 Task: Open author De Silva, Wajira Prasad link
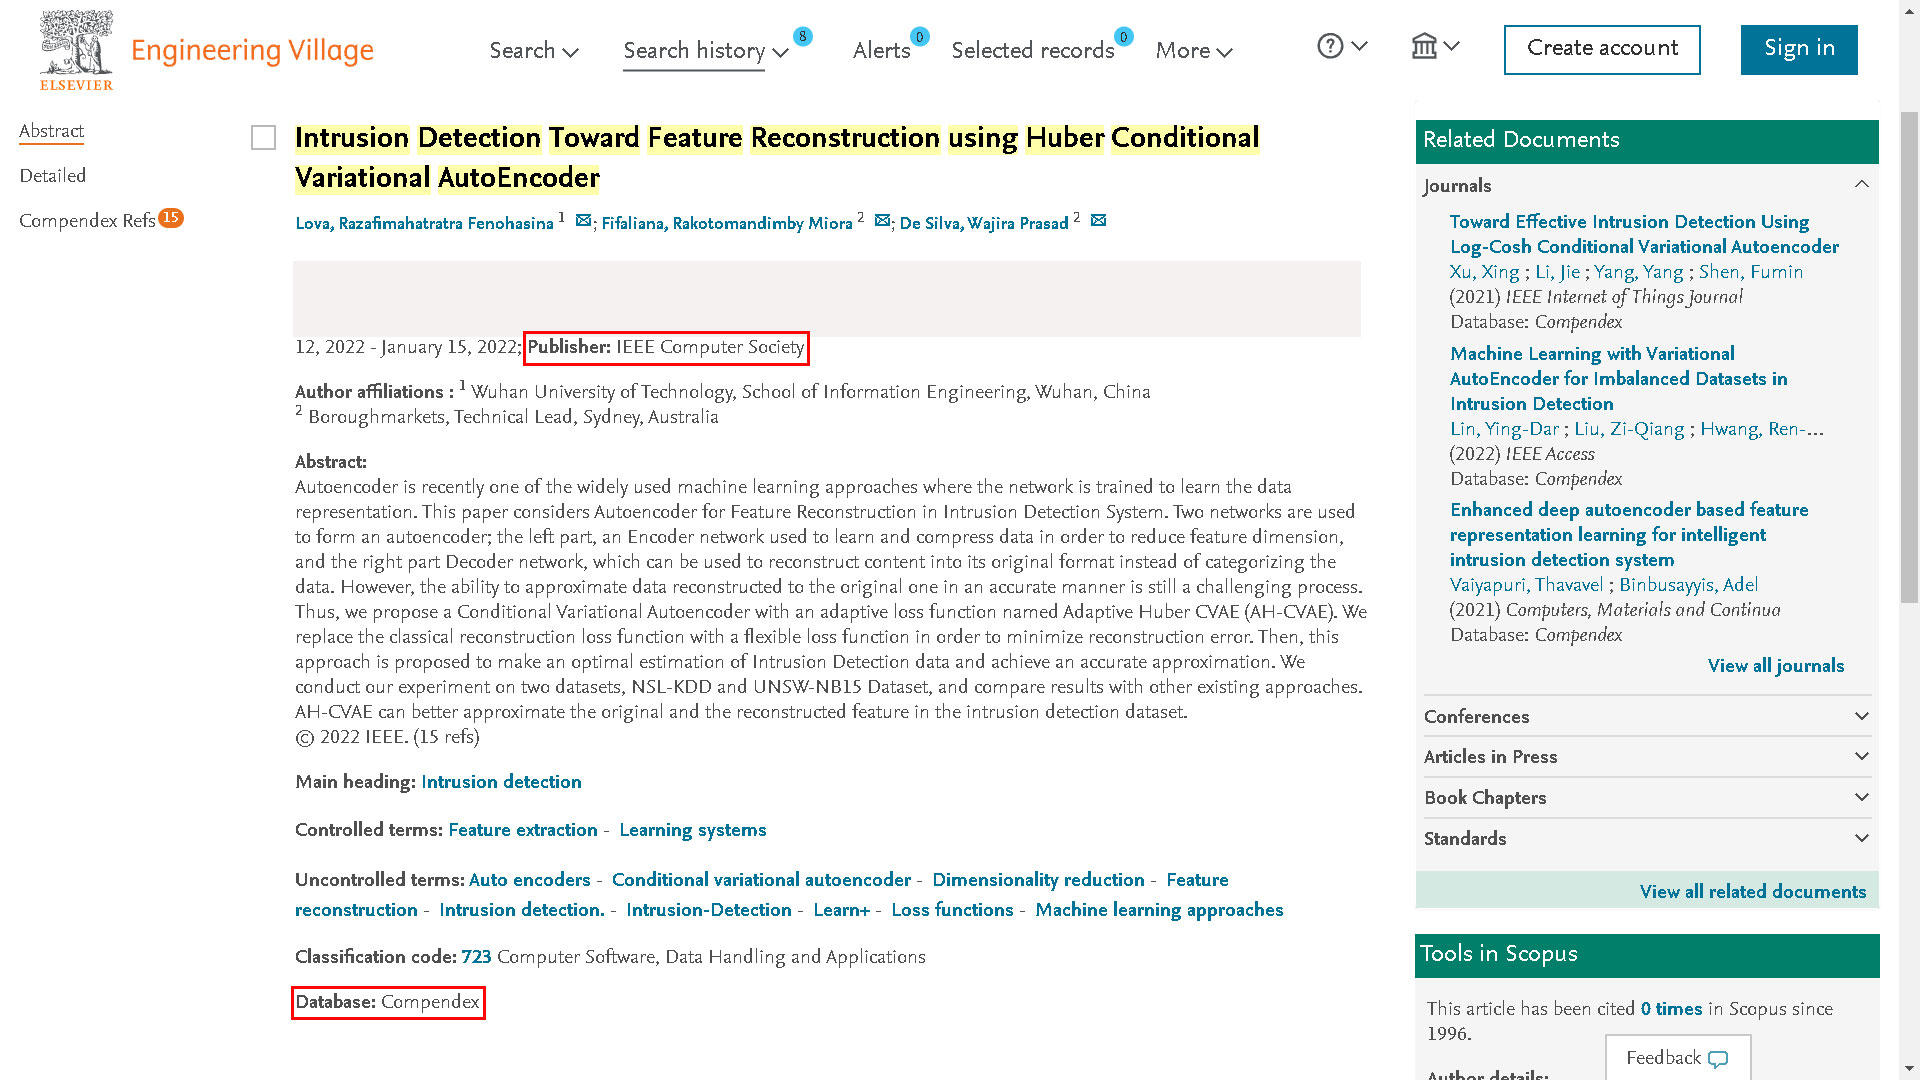tap(984, 223)
